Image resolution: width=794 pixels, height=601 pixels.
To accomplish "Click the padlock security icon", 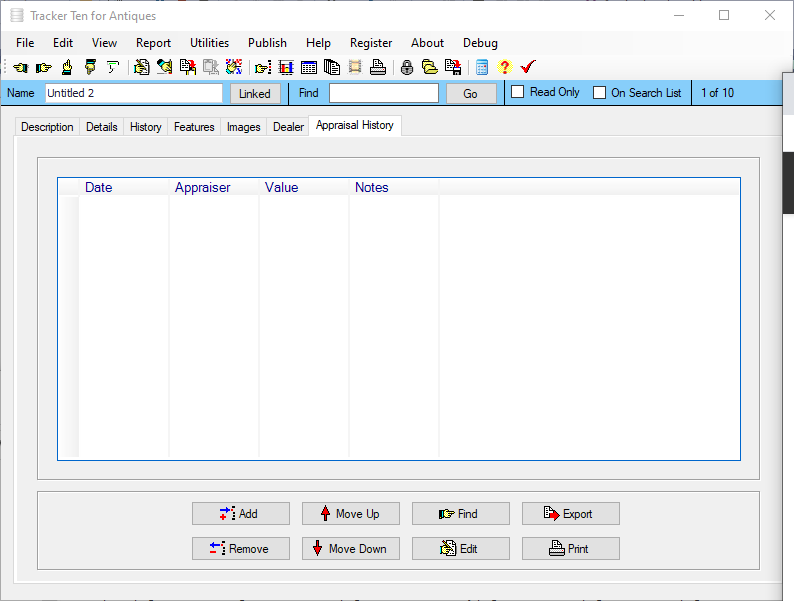I will click(407, 67).
